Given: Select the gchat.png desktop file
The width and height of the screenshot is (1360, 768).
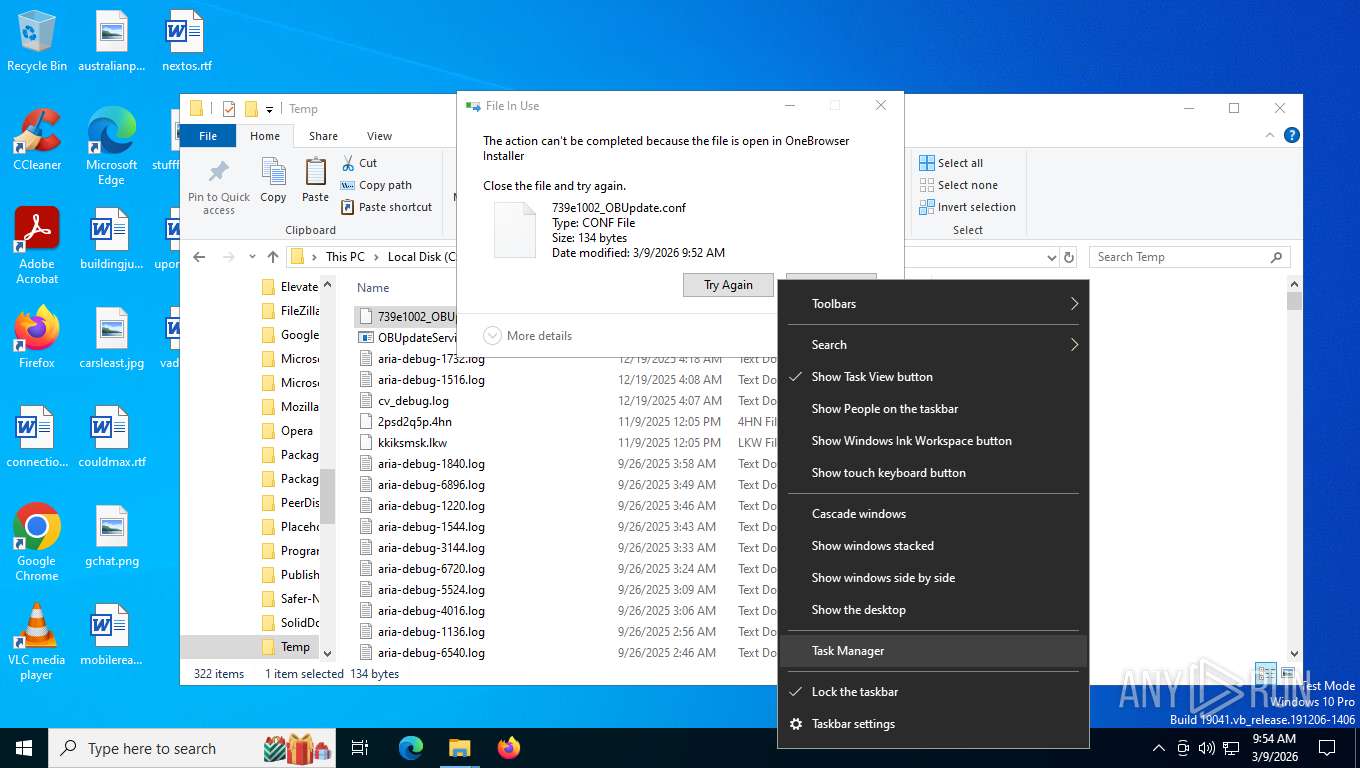Looking at the screenshot, I should [112, 535].
